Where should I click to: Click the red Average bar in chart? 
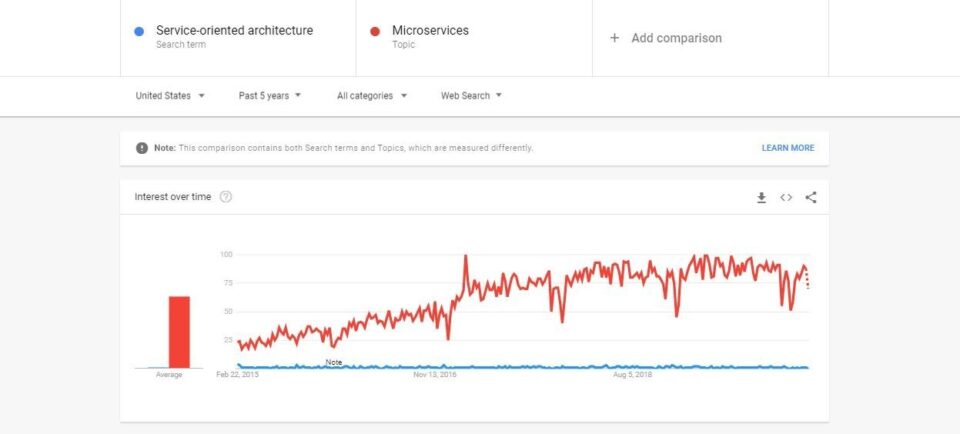[x=179, y=332]
